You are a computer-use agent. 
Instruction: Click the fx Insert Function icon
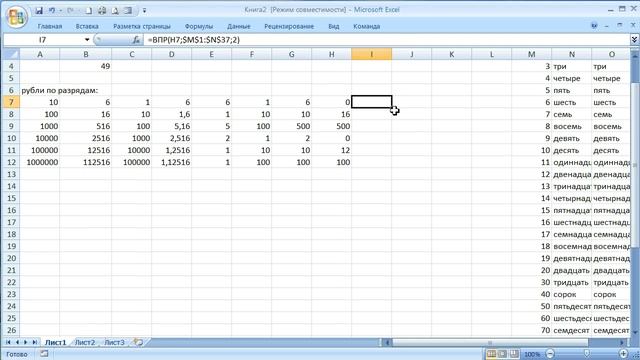point(136,40)
